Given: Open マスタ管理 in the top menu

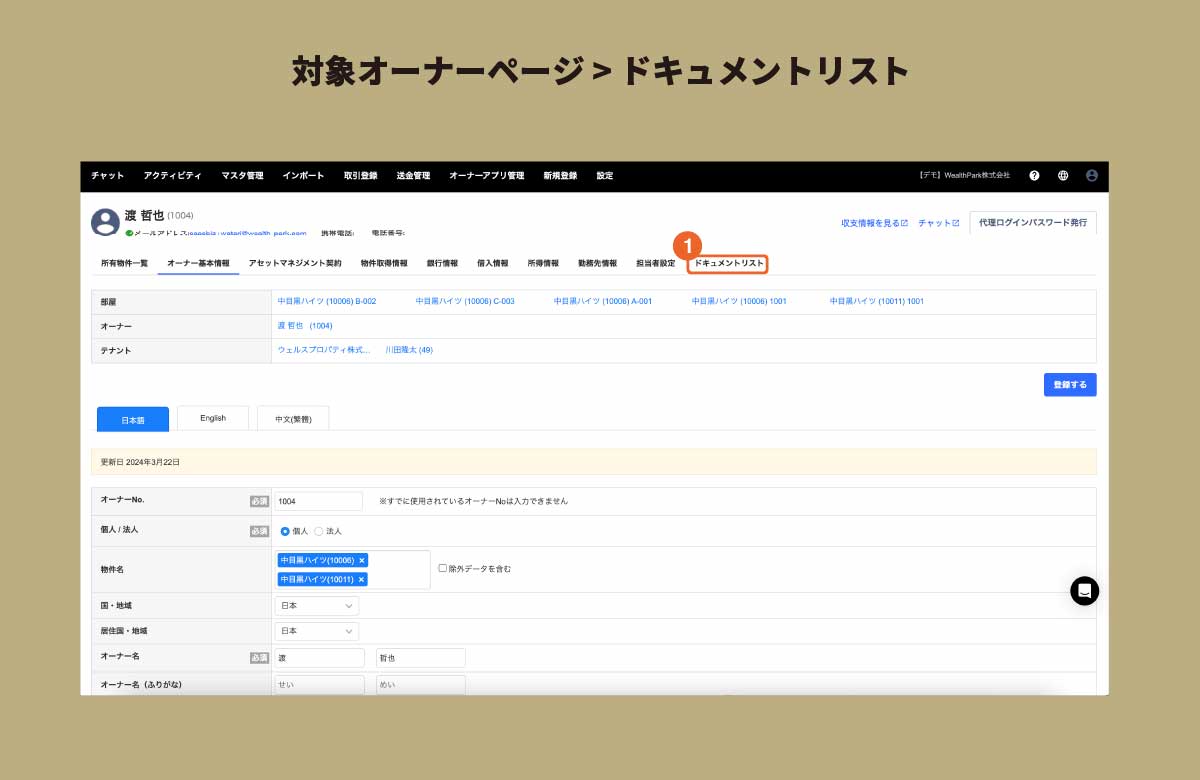Looking at the screenshot, I should coord(242,175).
